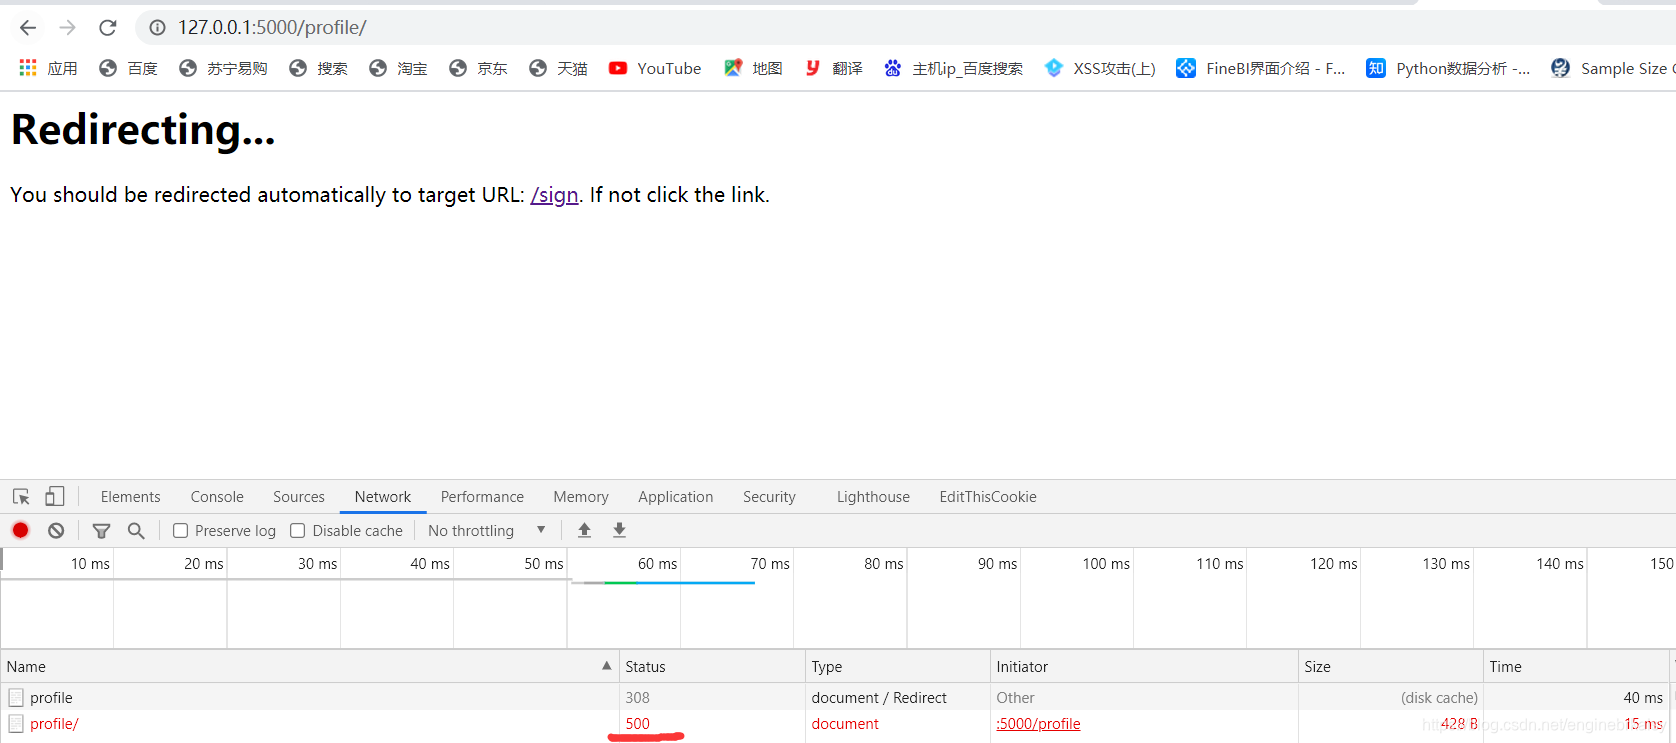This screenshot has width=1676, height=743.
Task: Open the Application tab
Action: pyautogui.click(x=676, y=497)
